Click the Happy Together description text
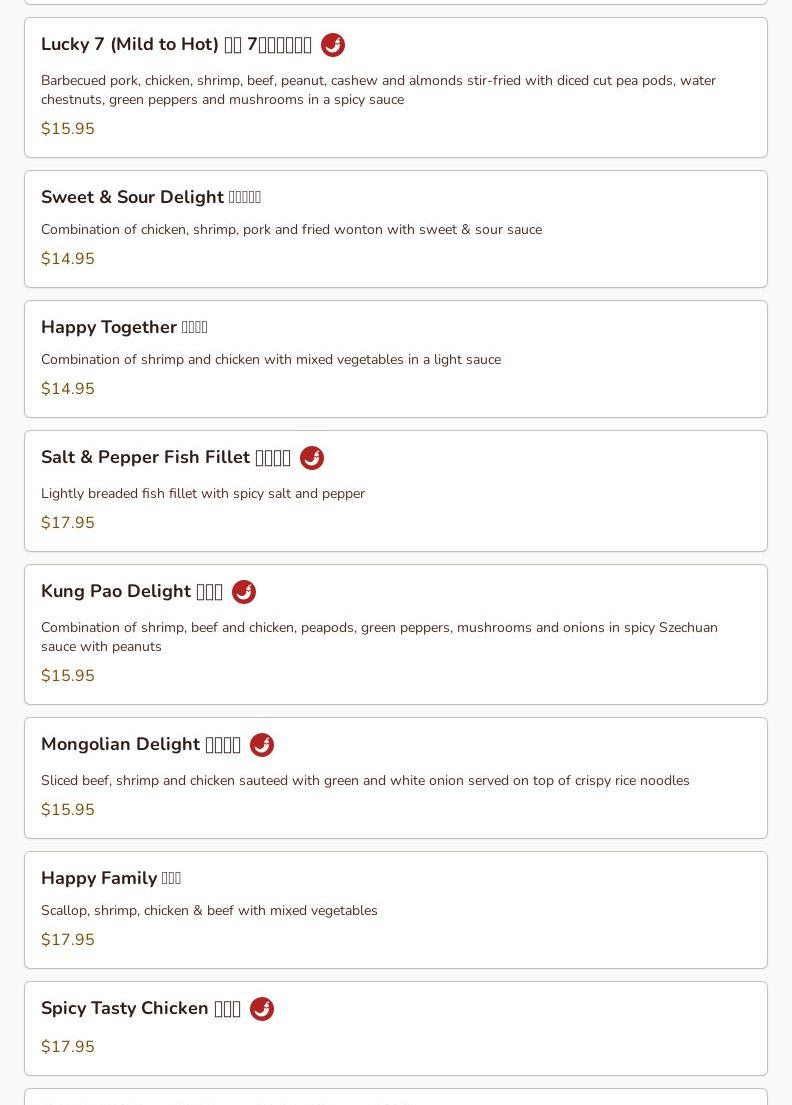 coord(271,359)
